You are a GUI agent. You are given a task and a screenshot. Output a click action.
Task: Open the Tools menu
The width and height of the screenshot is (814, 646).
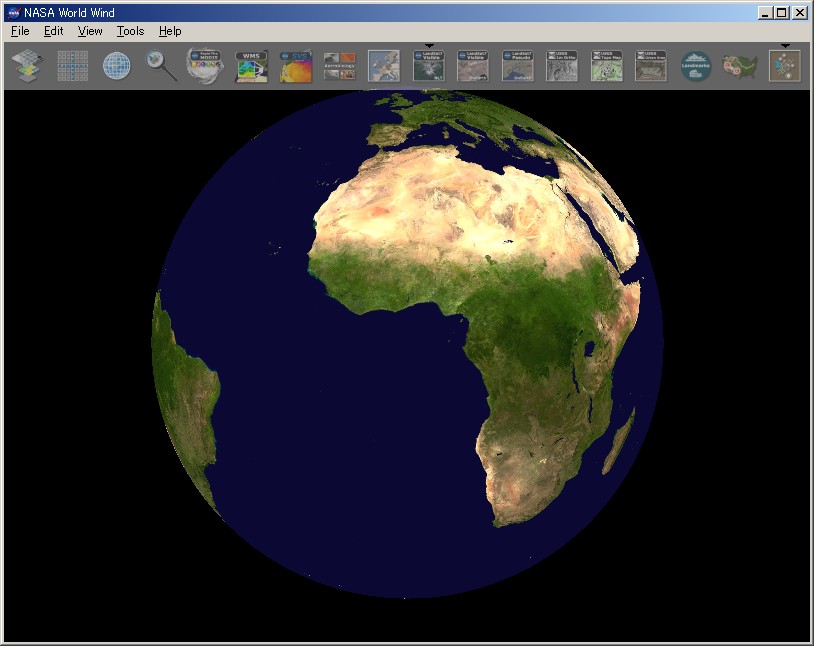128,31
